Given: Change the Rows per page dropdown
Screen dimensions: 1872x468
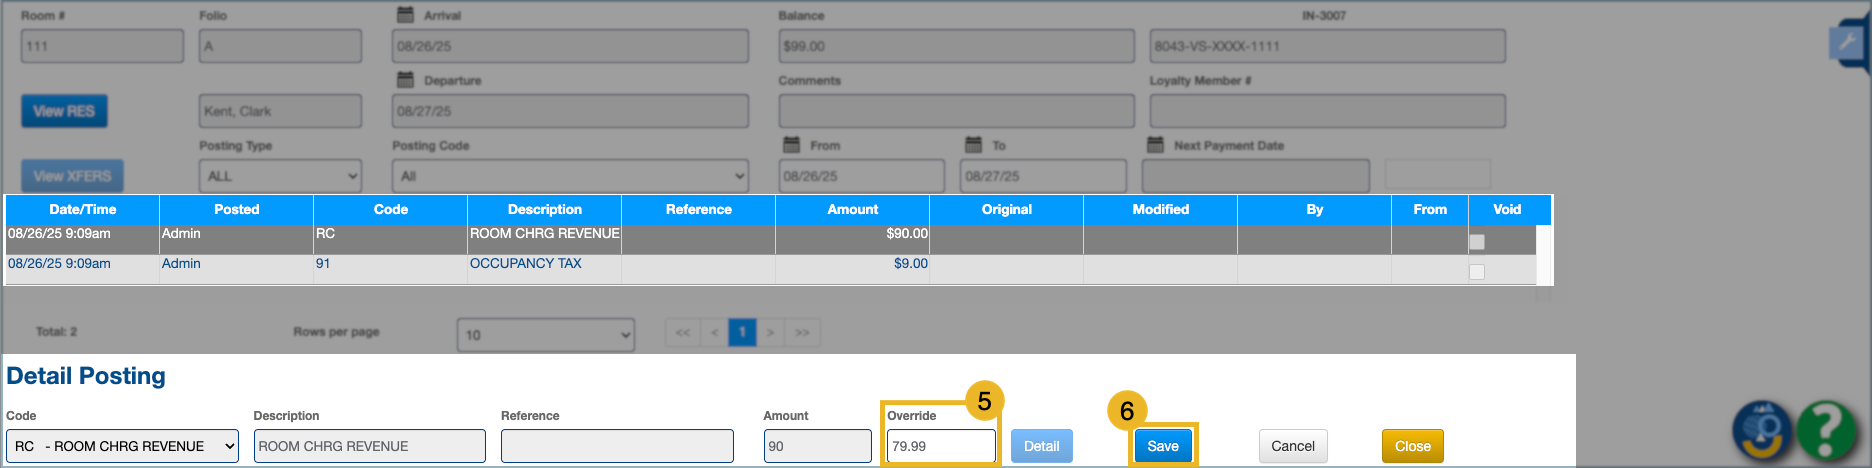Looking at the screenshot, I should click(x=545, y=334).
